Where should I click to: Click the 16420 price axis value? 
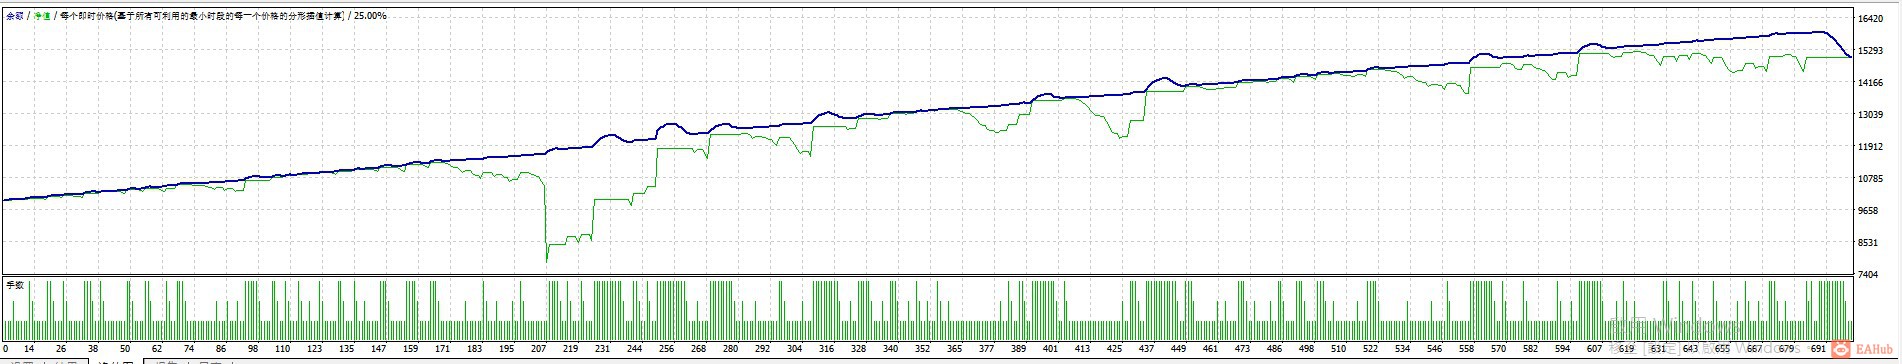pyautogui.click(x=1871, y=18)
